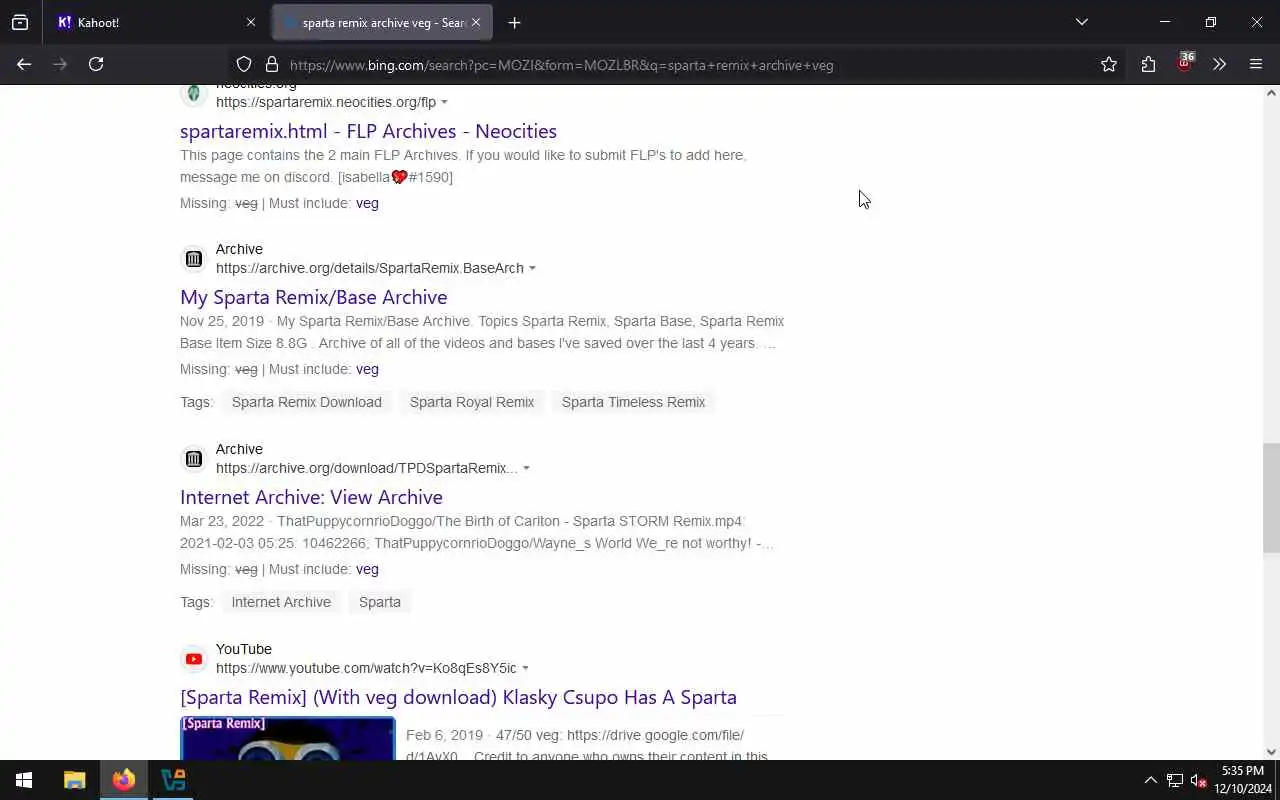Click the page vertical scrollbar thumb
Screen dimensions: 1280x800
[1271, 497]
